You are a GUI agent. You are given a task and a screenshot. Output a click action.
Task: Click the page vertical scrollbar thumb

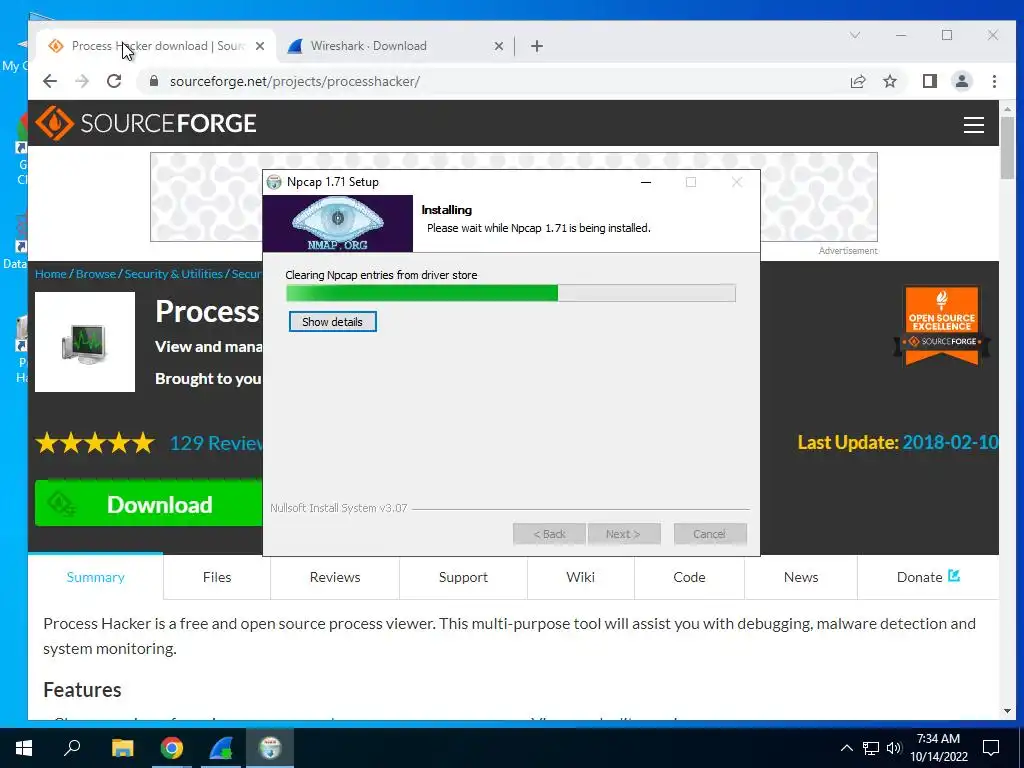tap(1007, 146)
